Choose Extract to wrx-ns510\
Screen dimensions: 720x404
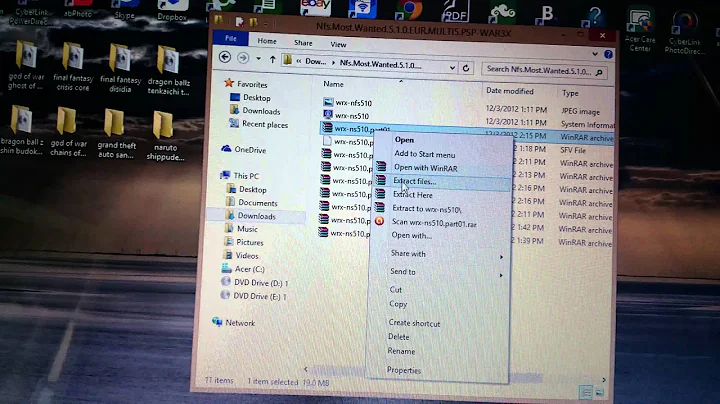pos(427,208)
